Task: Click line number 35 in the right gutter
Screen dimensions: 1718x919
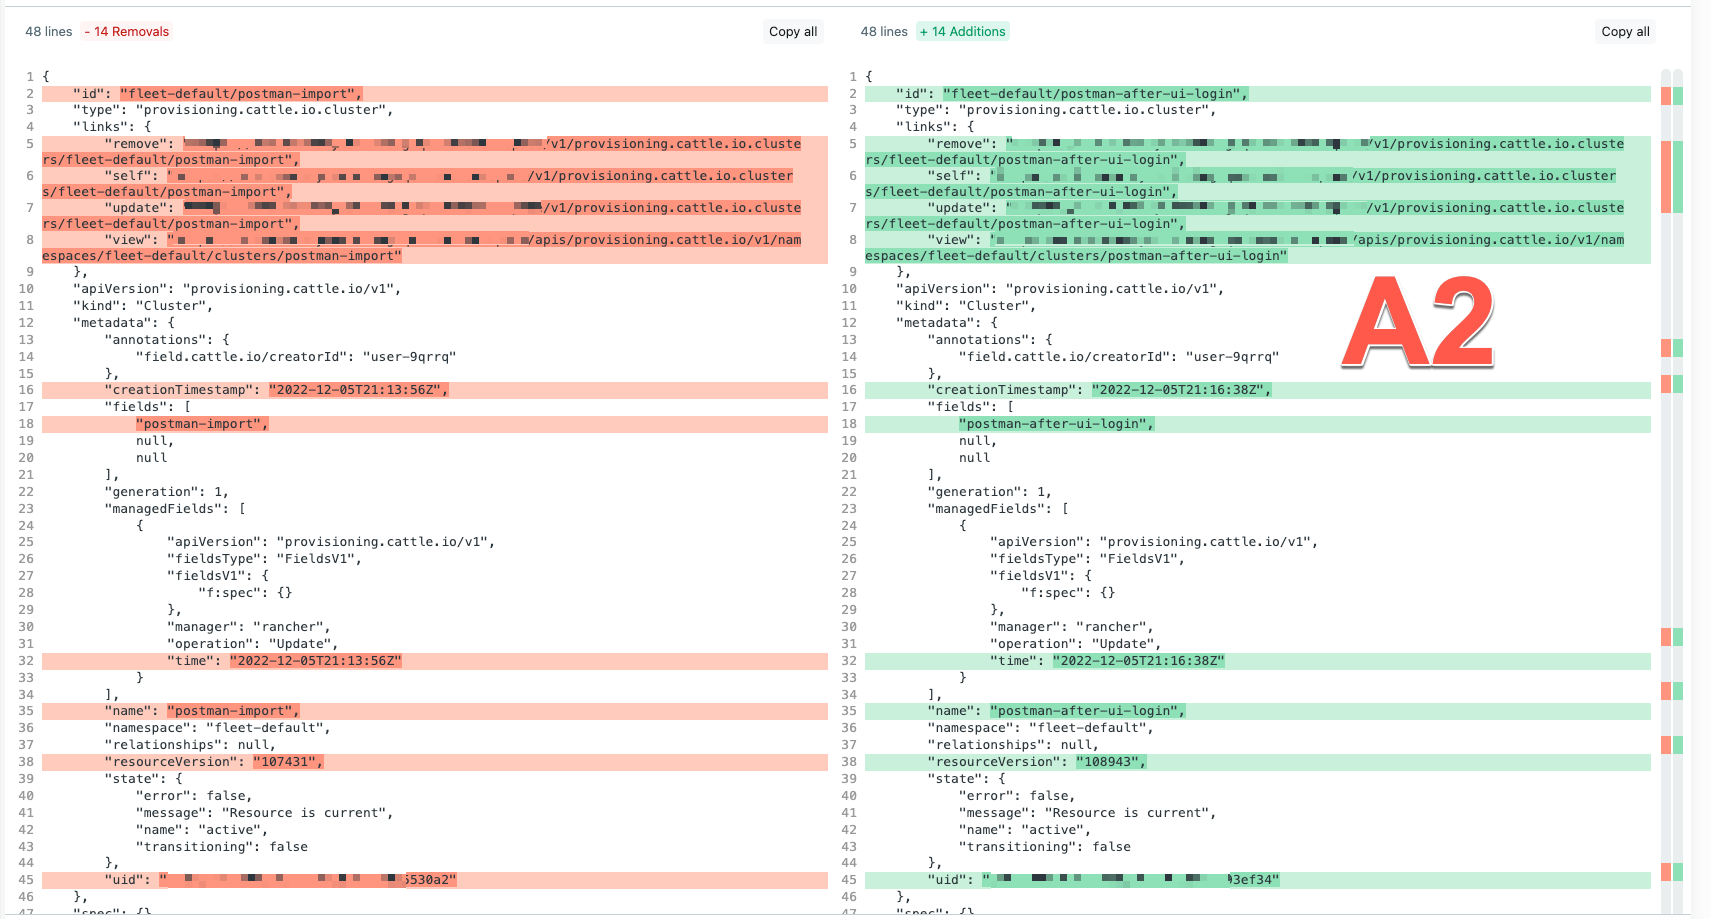Action: point(848,710)
